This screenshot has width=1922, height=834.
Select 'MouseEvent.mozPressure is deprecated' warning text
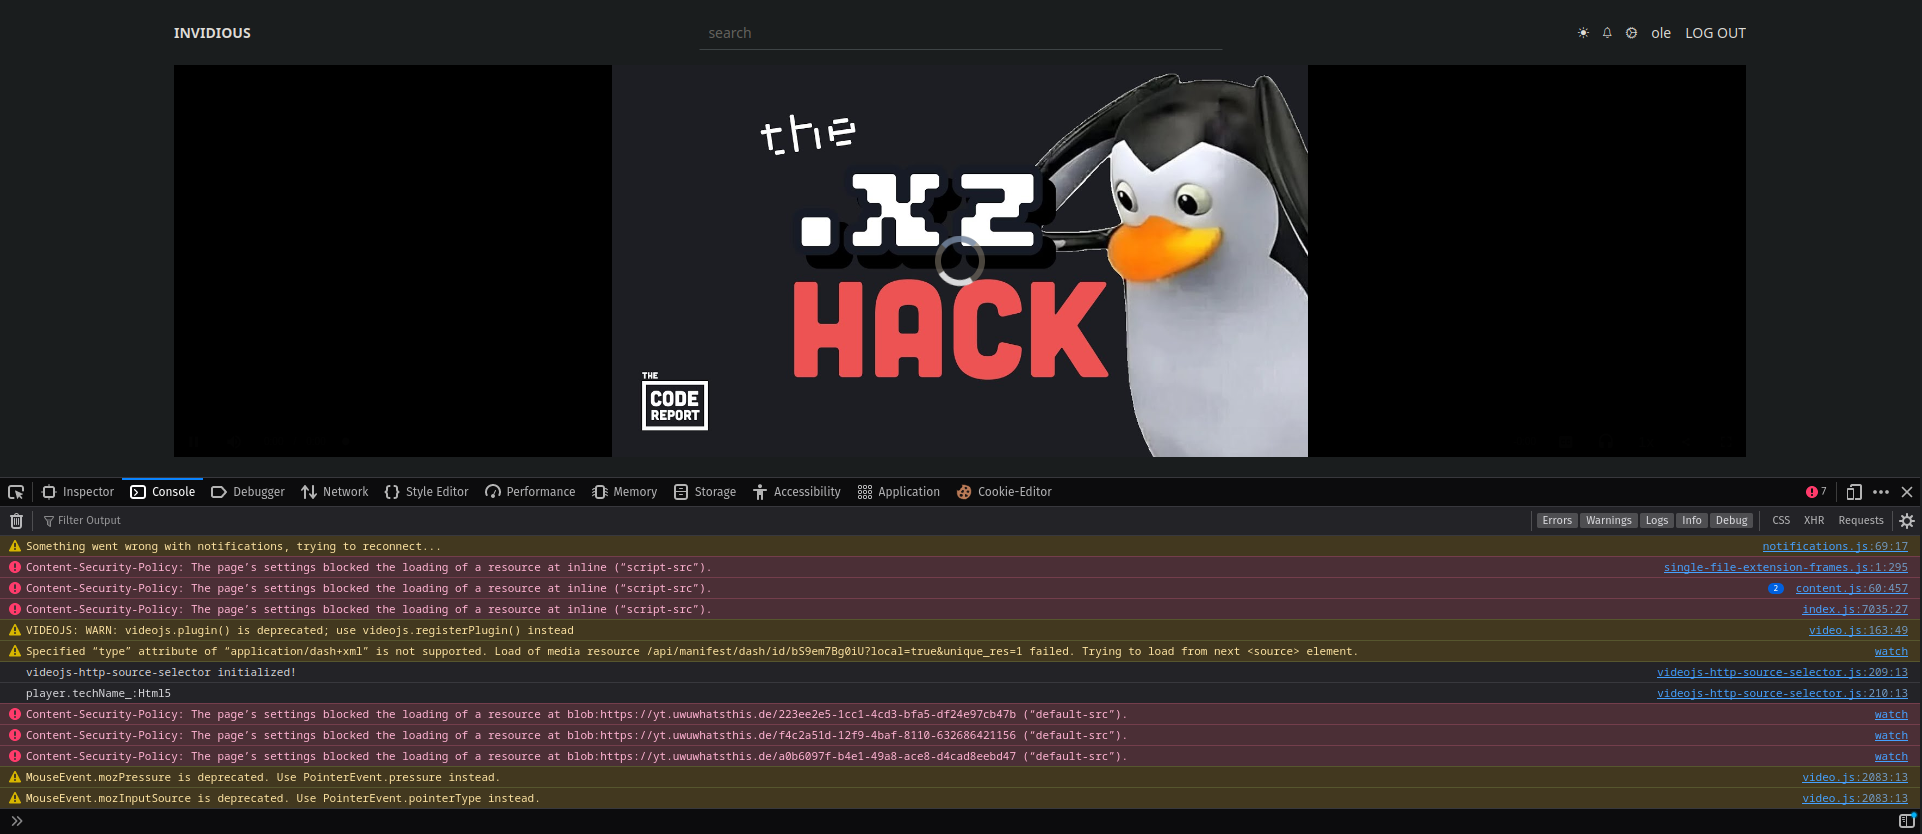point(263,777)
